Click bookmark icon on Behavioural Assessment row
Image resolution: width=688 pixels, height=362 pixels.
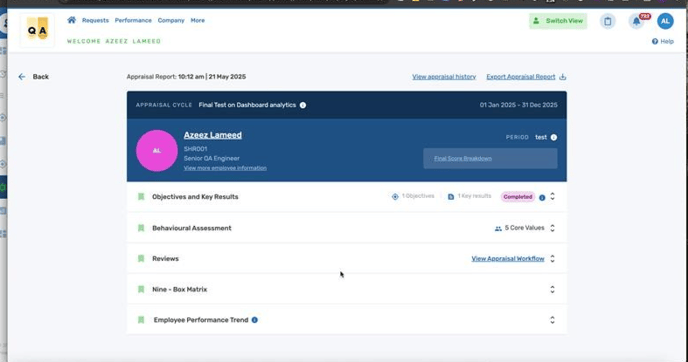click(141, 228)
